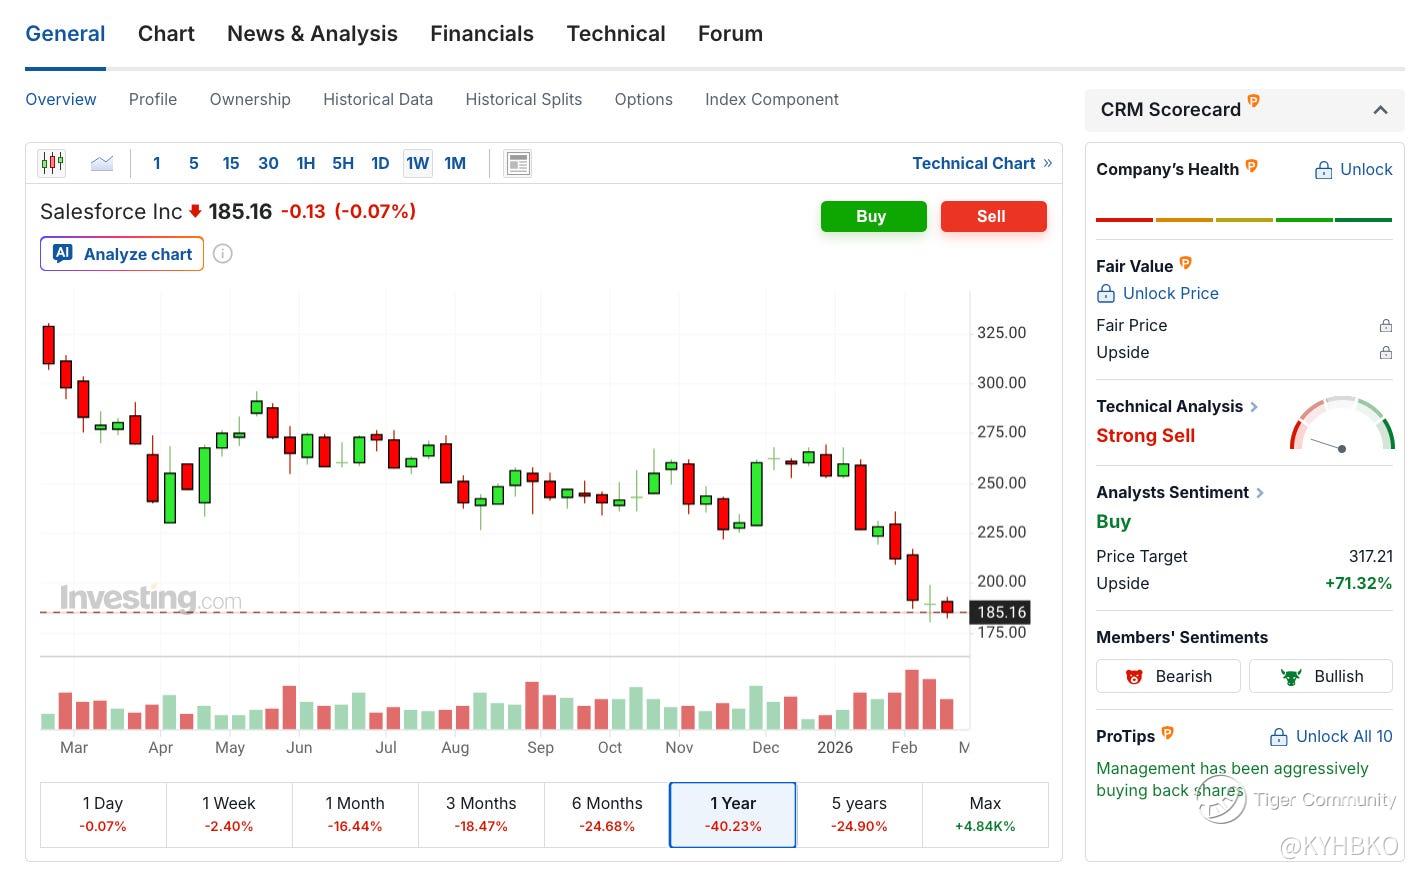Open the Chart tab
Viewport: 1426px width, 878px height.
166,34
